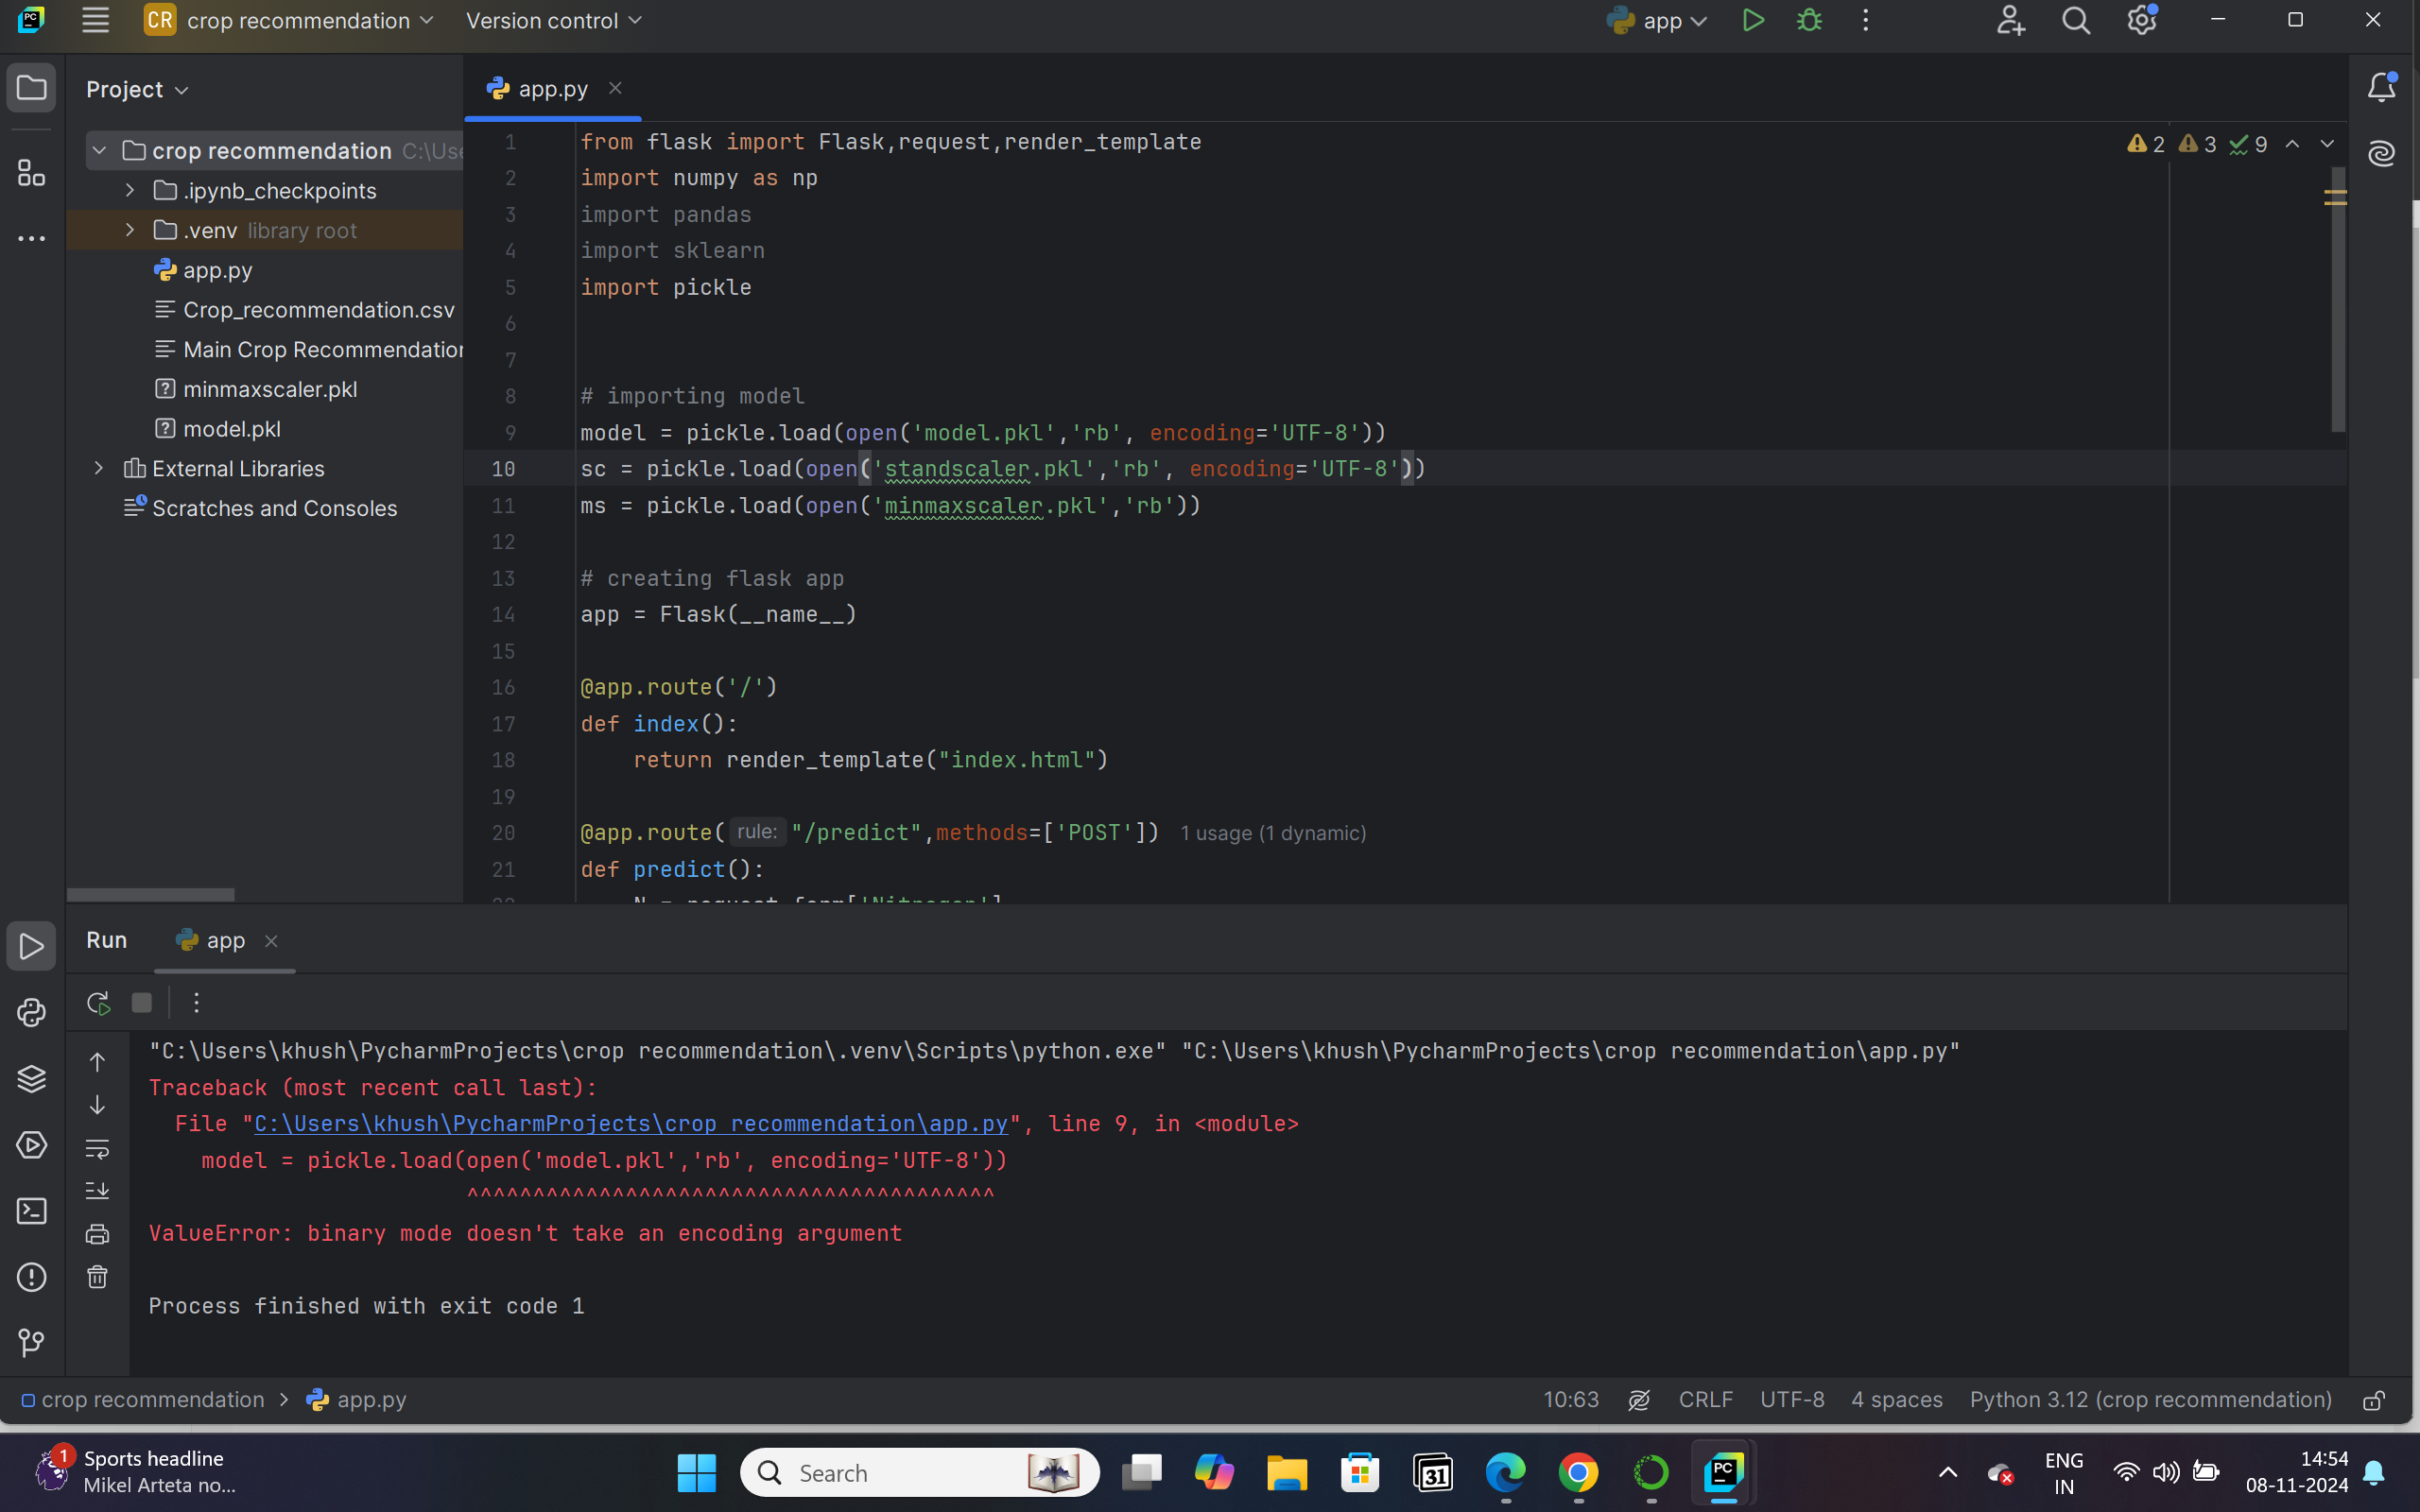Expand the .venv folder
Image resolution: width=2420 pixels, height=1512 pixels.
130,230
